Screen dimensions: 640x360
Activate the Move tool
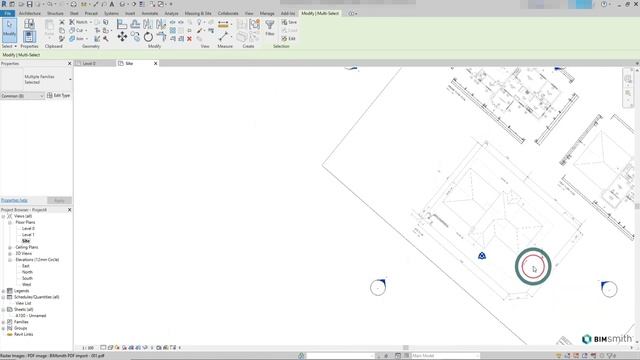point(122,37)
